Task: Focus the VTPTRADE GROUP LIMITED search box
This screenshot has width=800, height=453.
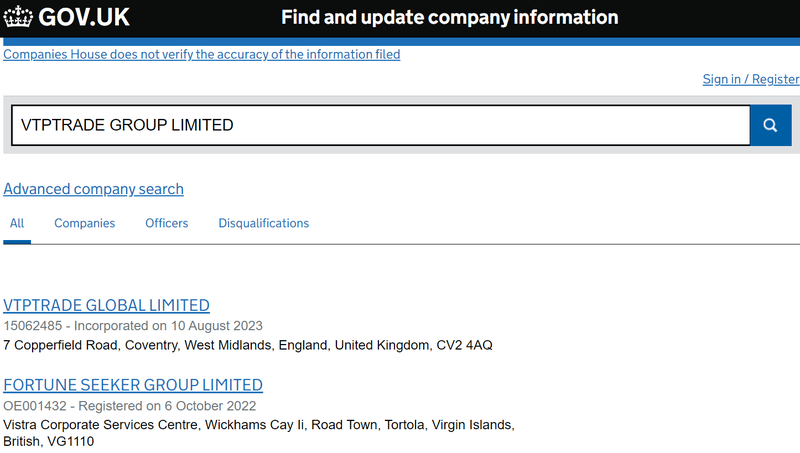Action: click(381, 125)
